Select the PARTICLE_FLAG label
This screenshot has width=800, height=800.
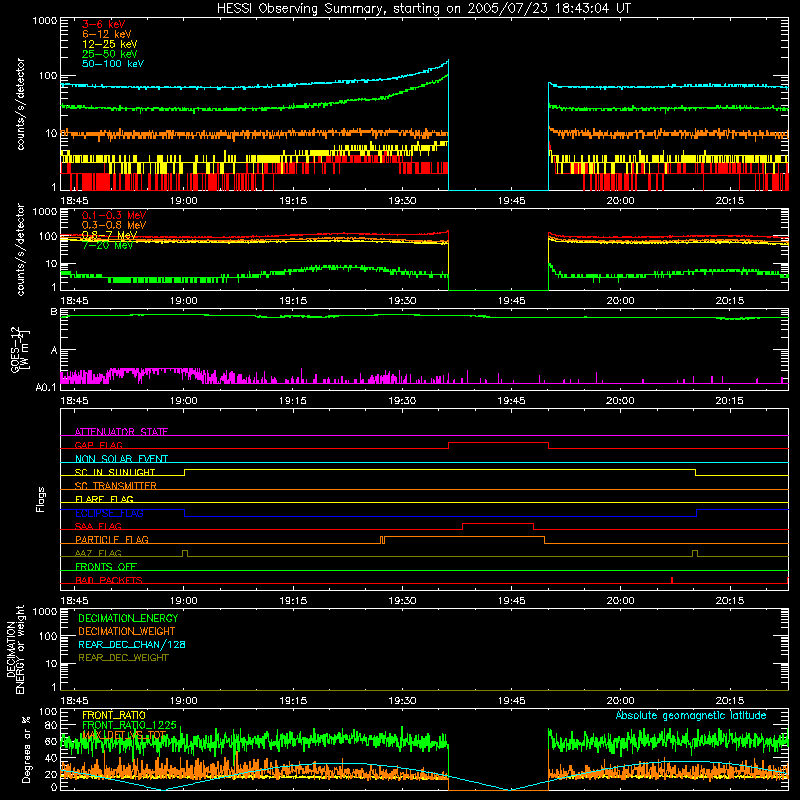[112, 539]
